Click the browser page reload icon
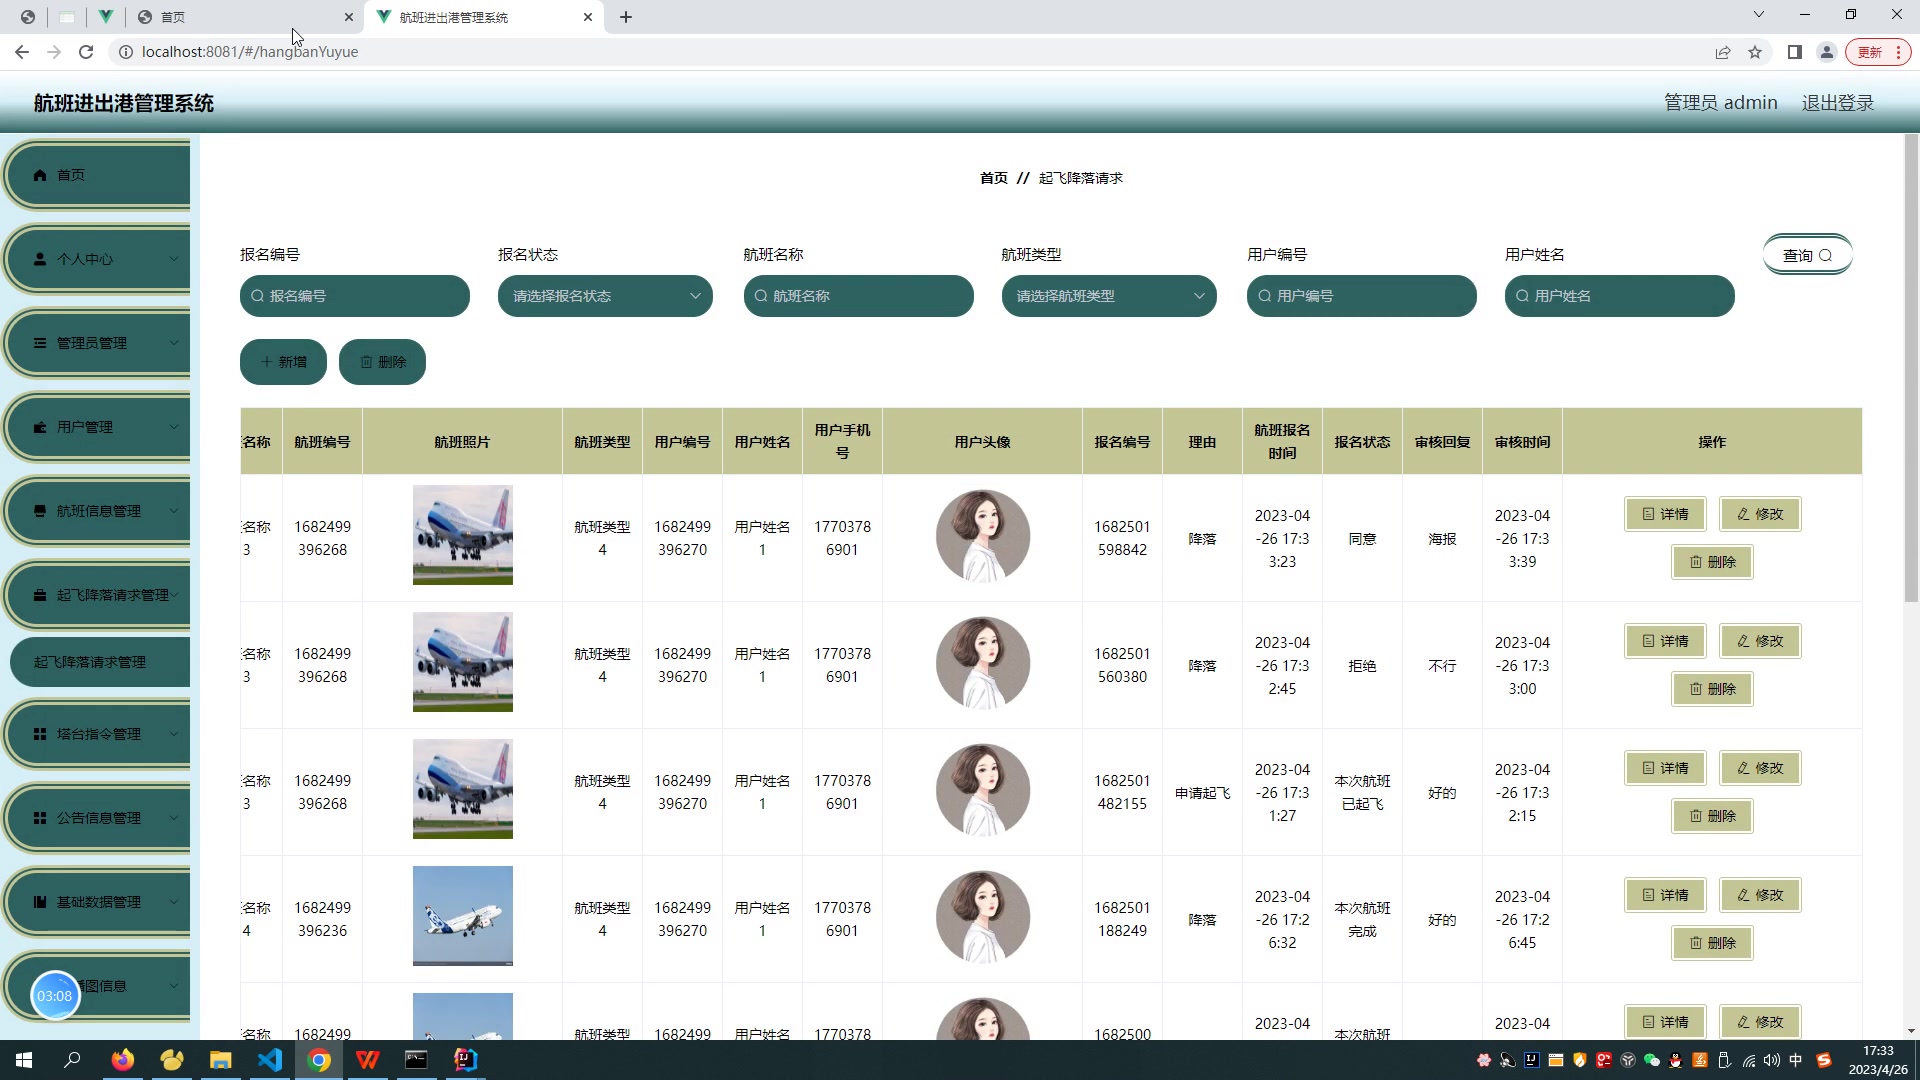Screen dimensions: 1920x1080 tap(86, 52)
